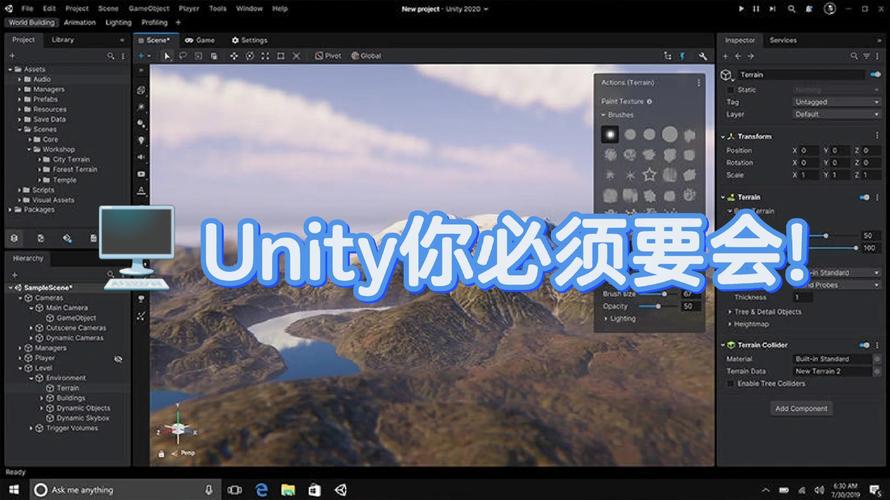Viewport: 890px width, 500px height.
Task: Select the star-shaped brush
Action: [x=649, y=175]
